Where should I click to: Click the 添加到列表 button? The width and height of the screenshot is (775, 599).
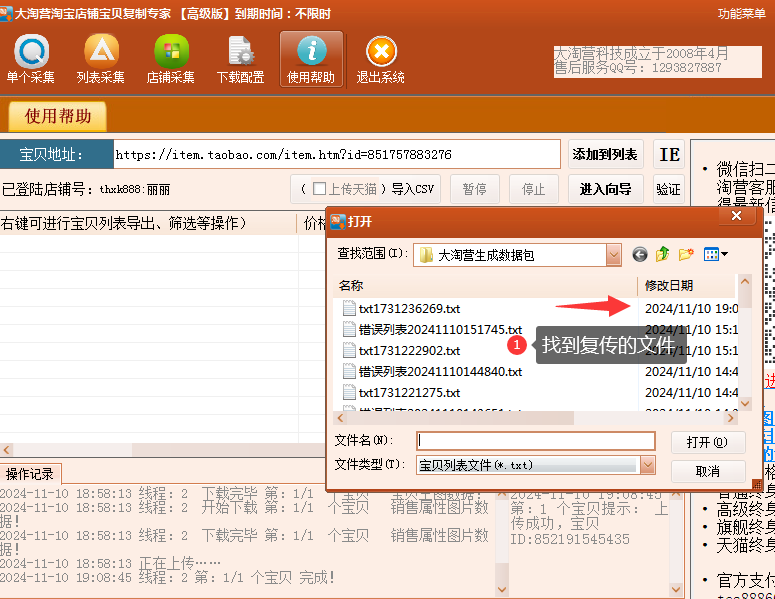(605, 155)
